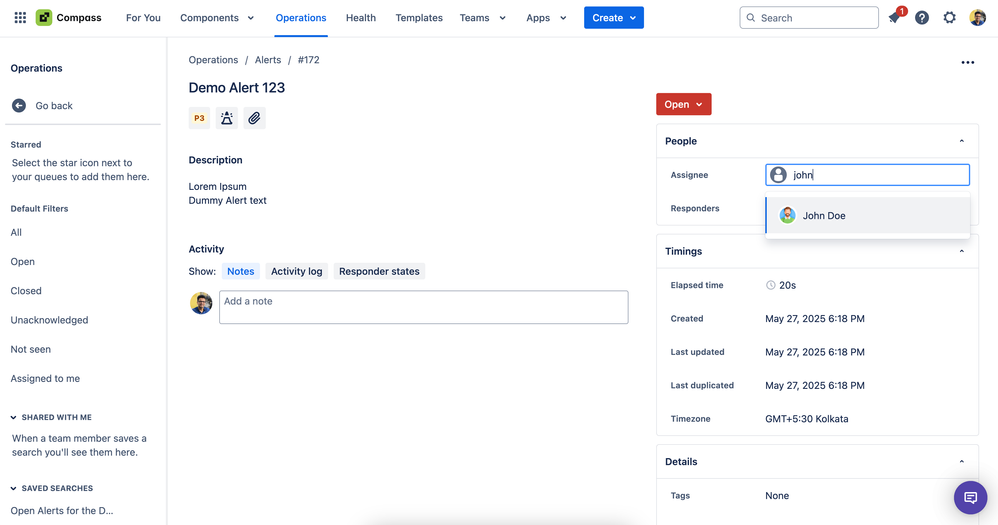Open the Apps dropdown menu
Image resolution: width=998 pixels, height=525 pixels.
tap(546, 18)
